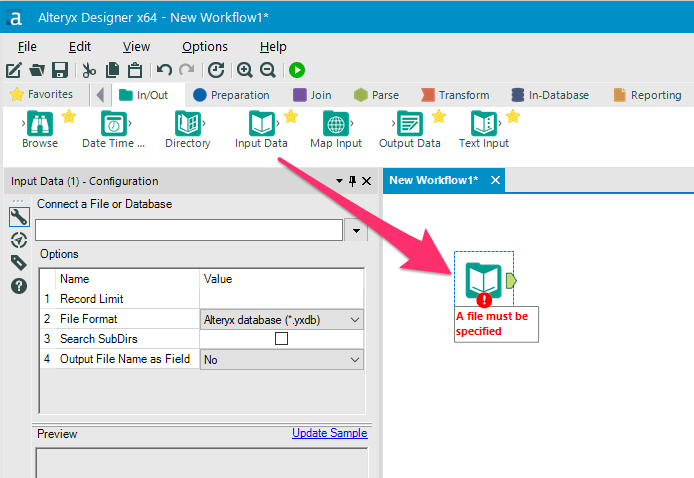
Task: Toggle favorite star on Input Data tool
Action: [x=291, y=116]
